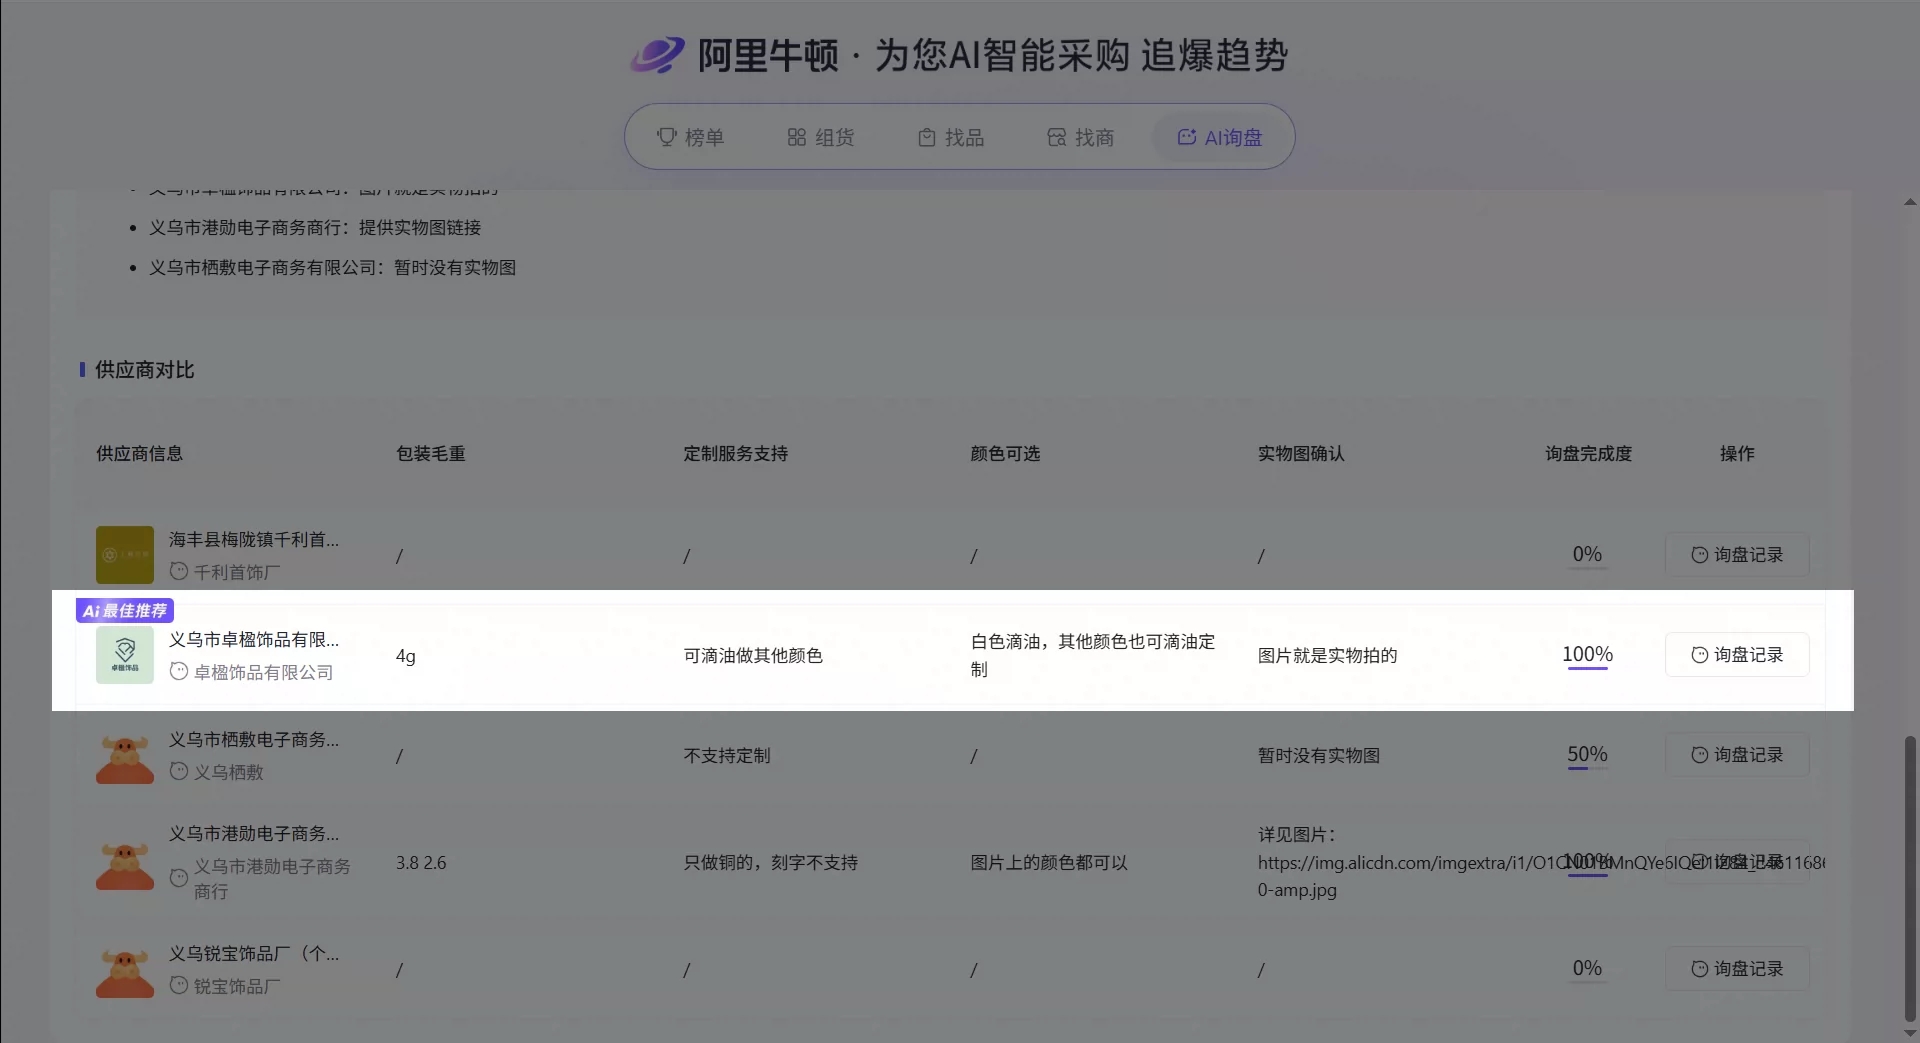Click the 阿里牛顿 planet logo icon
This screenshot has width=1920, height=1043.
click(657, 55)
